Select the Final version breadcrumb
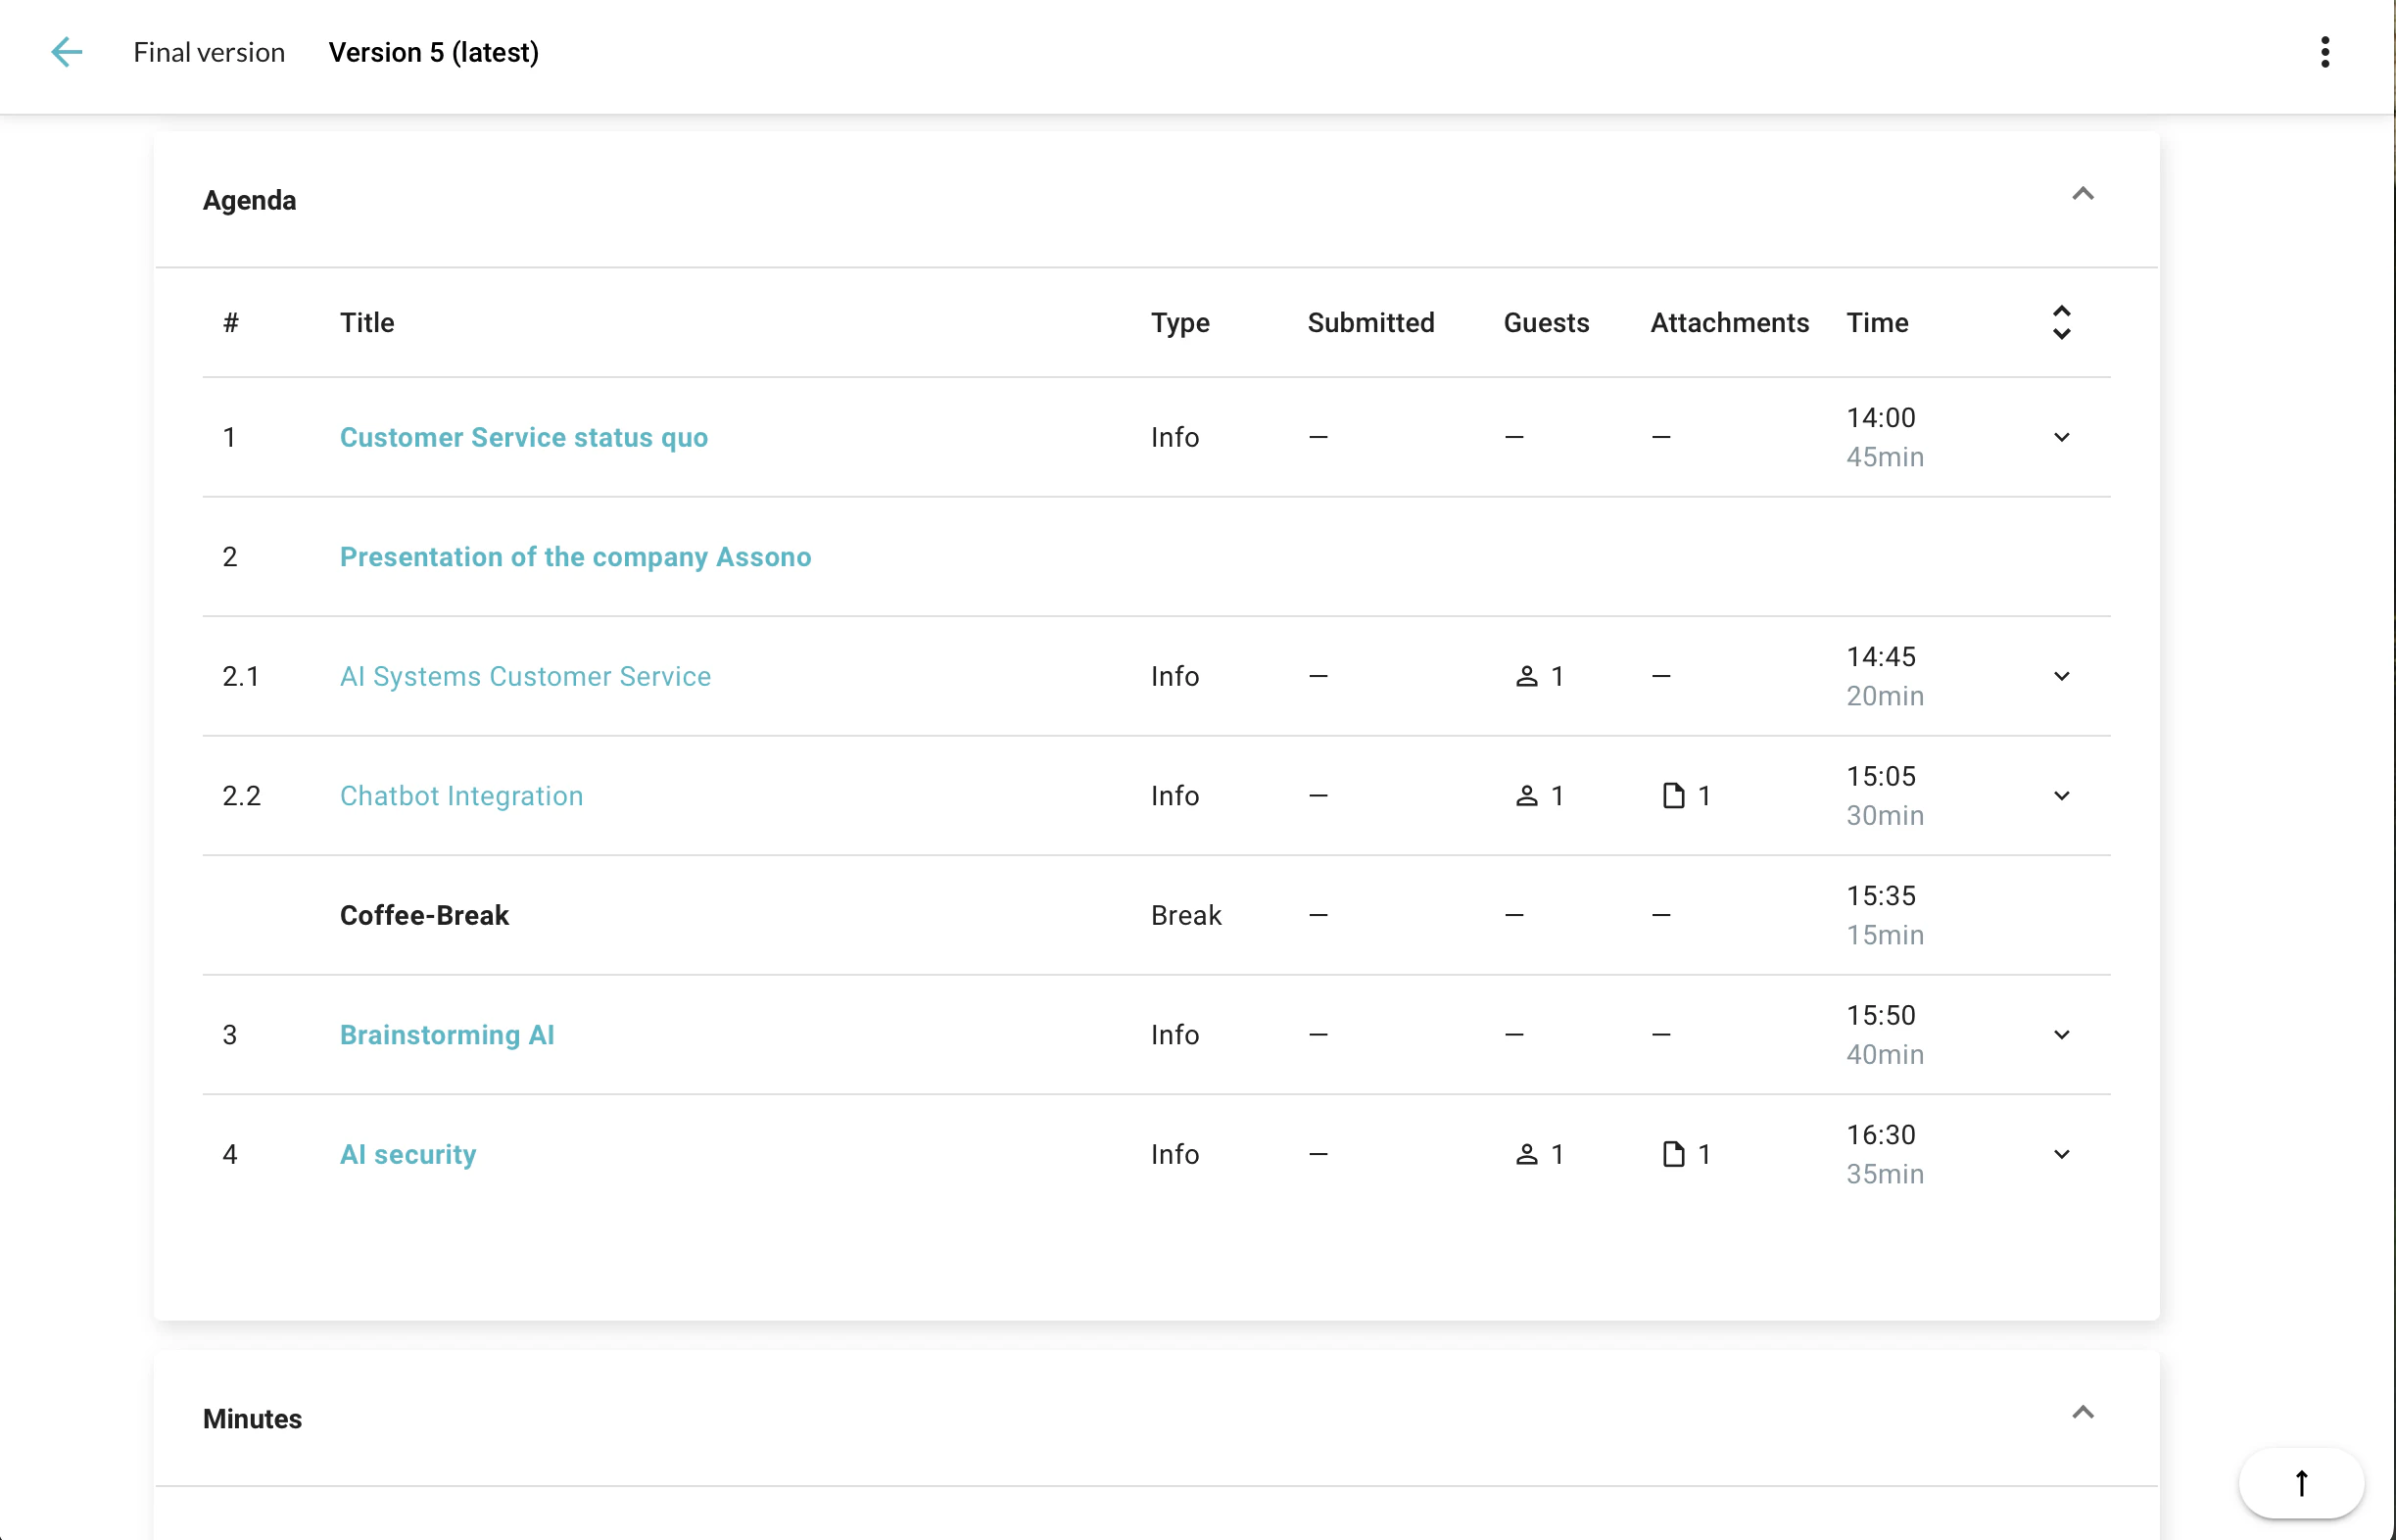This screenshot has height=1540, width=2396. (x=208, y=52)
